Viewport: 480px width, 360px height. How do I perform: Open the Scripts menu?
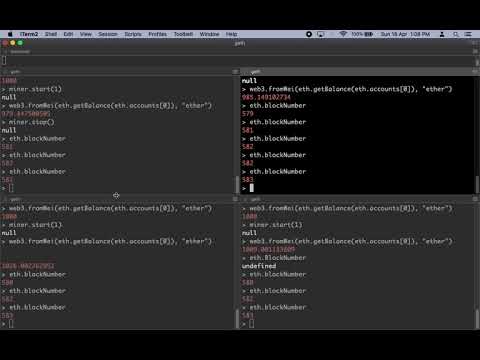[133, 34]
